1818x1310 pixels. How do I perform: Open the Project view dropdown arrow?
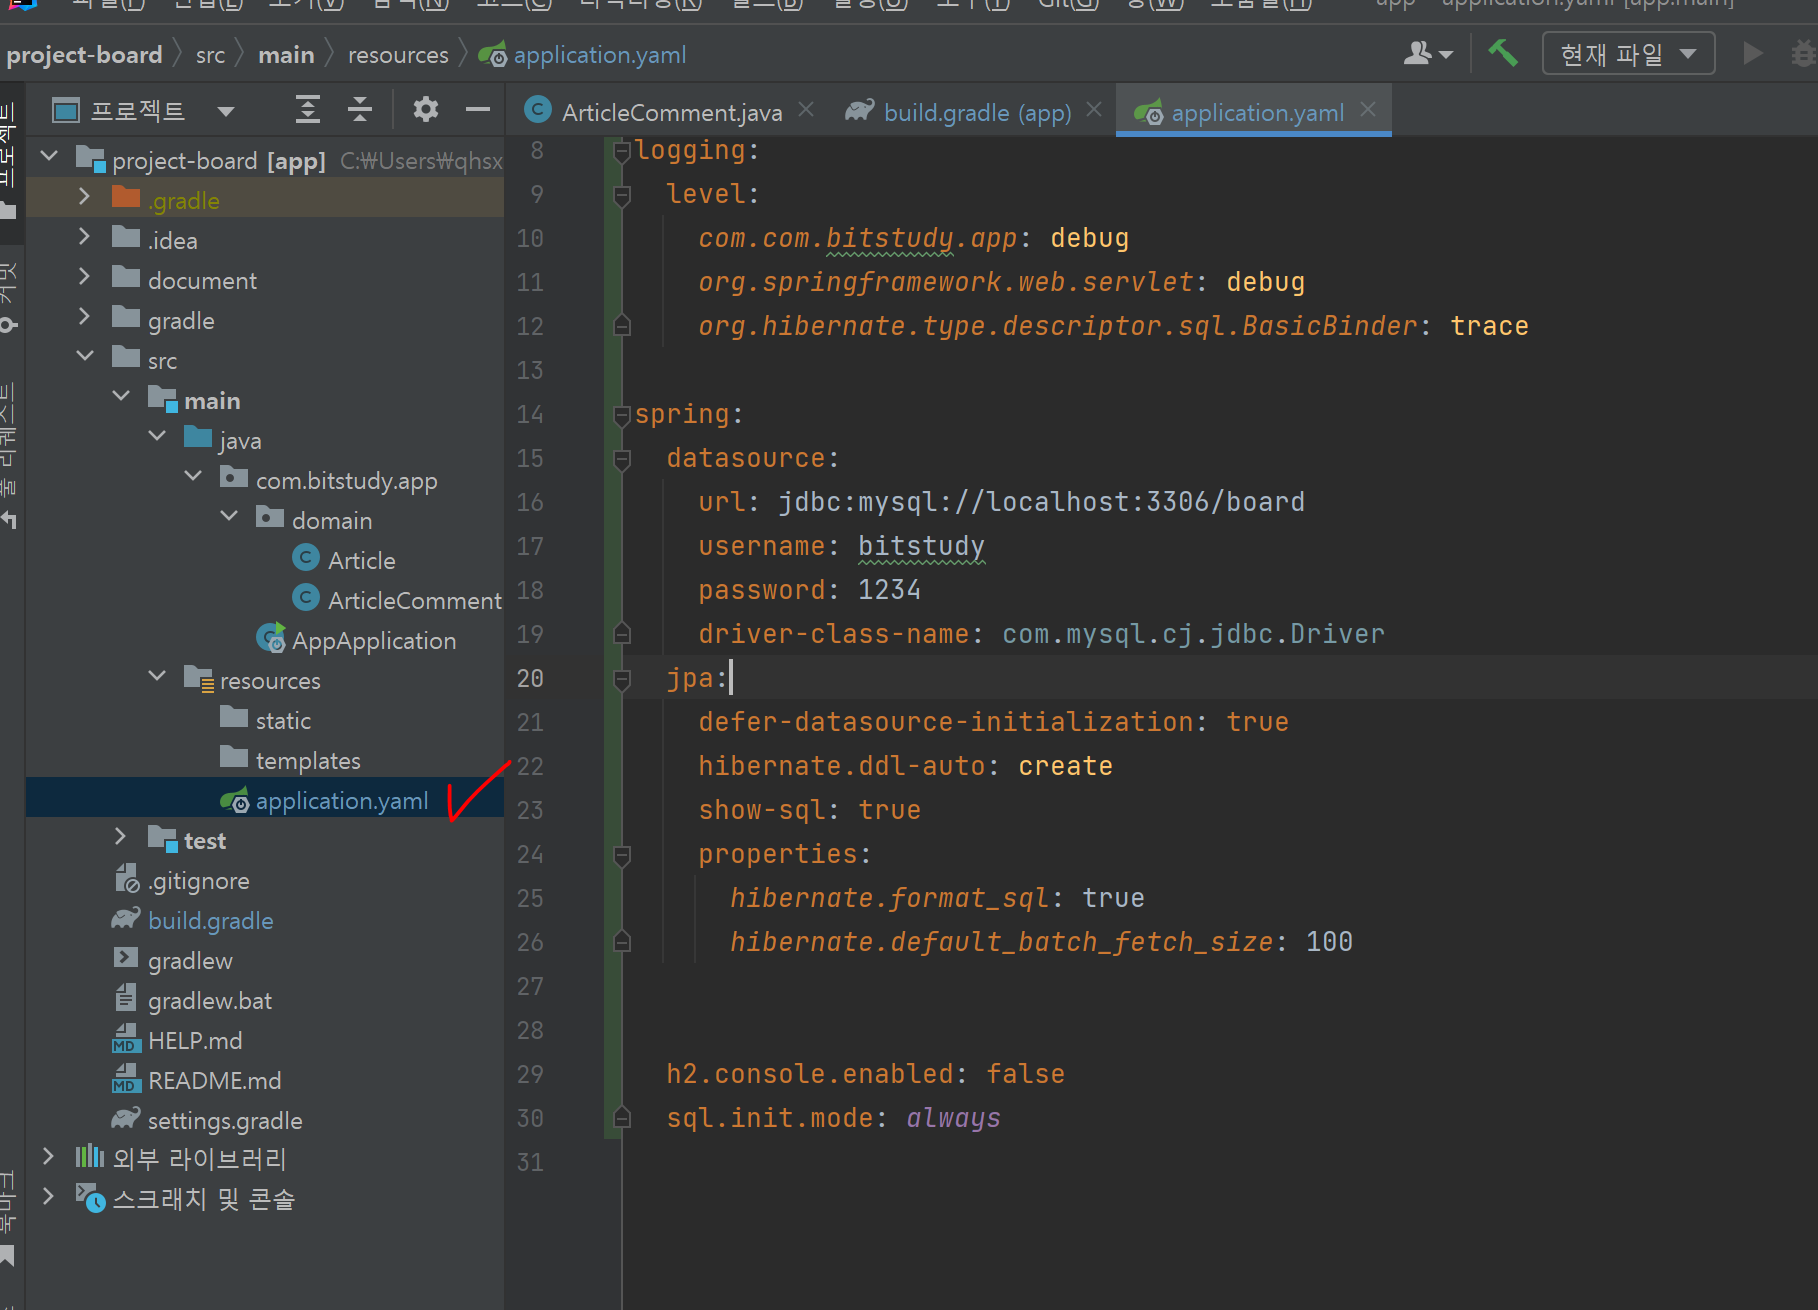click(226, 111)
